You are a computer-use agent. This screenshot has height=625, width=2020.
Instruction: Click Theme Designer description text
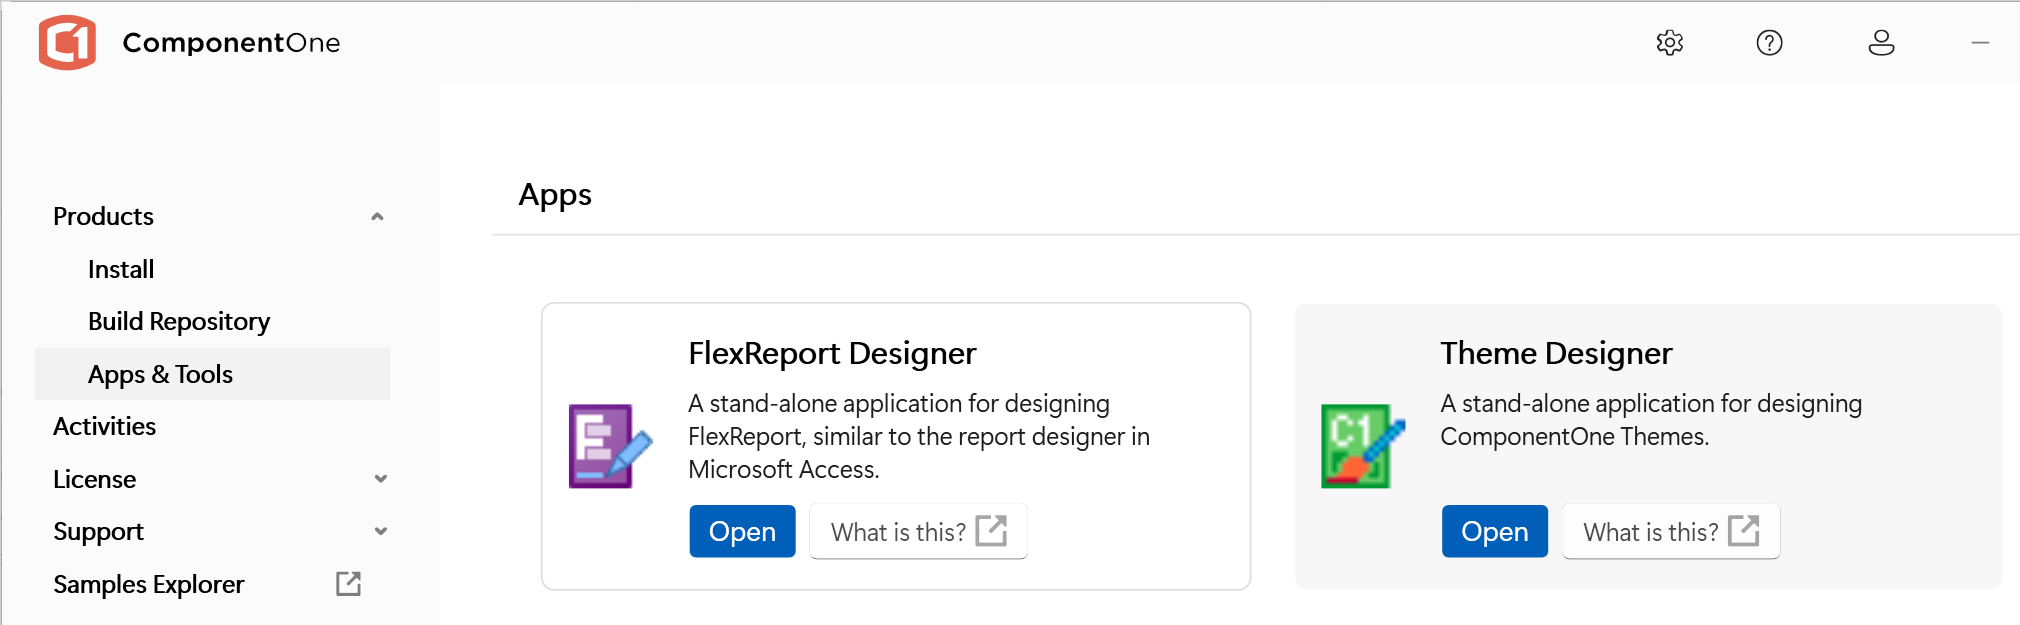pos(1651,420)
